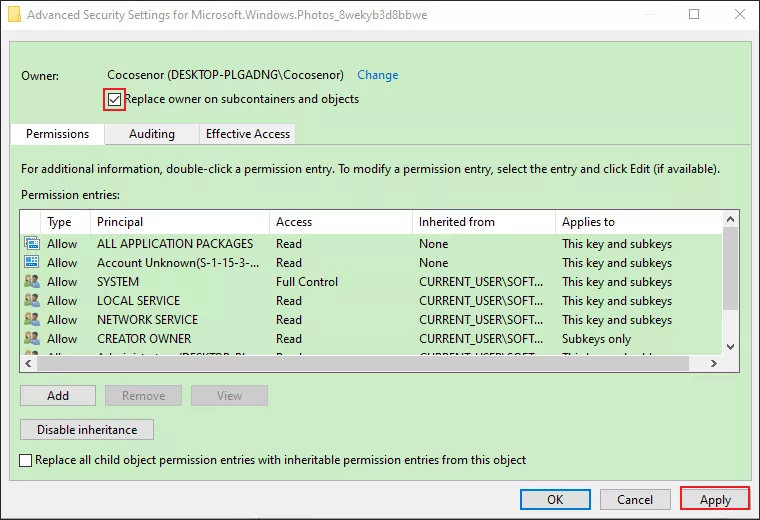760x520 pixels.
Task: Click None in ALL APPLICATION PACKAGES row
Action: point(433,243)
